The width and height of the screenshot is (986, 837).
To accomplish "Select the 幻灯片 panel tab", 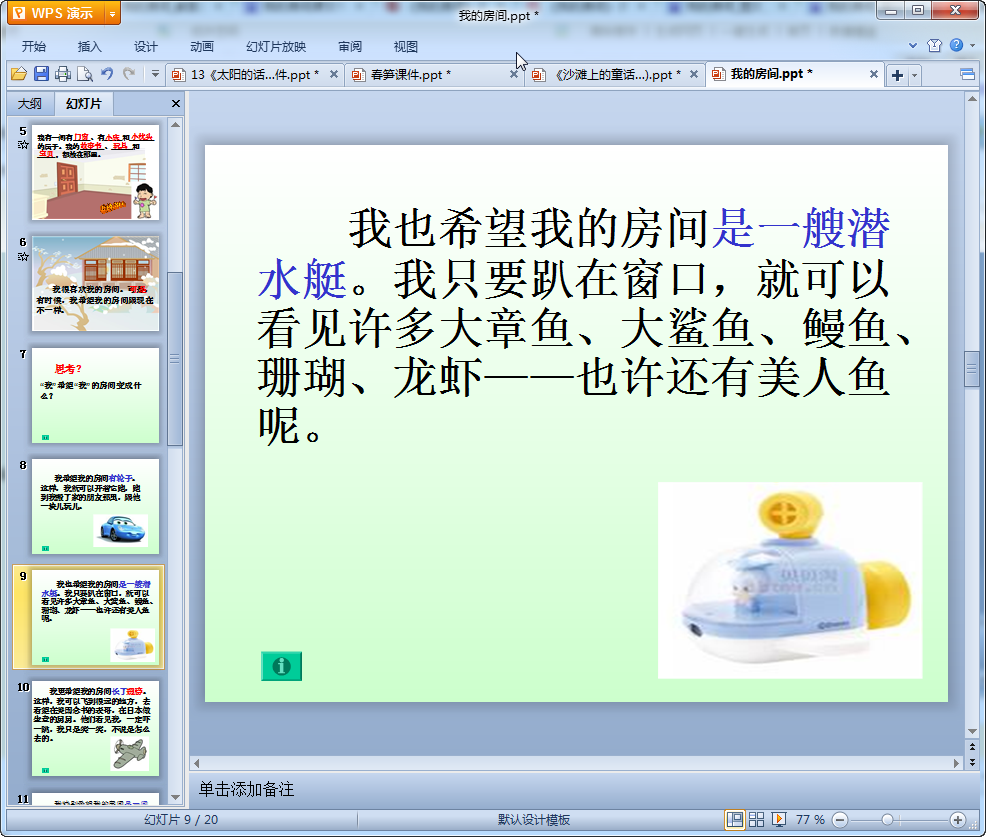I will pyautogui.click(x=84, y=104).
